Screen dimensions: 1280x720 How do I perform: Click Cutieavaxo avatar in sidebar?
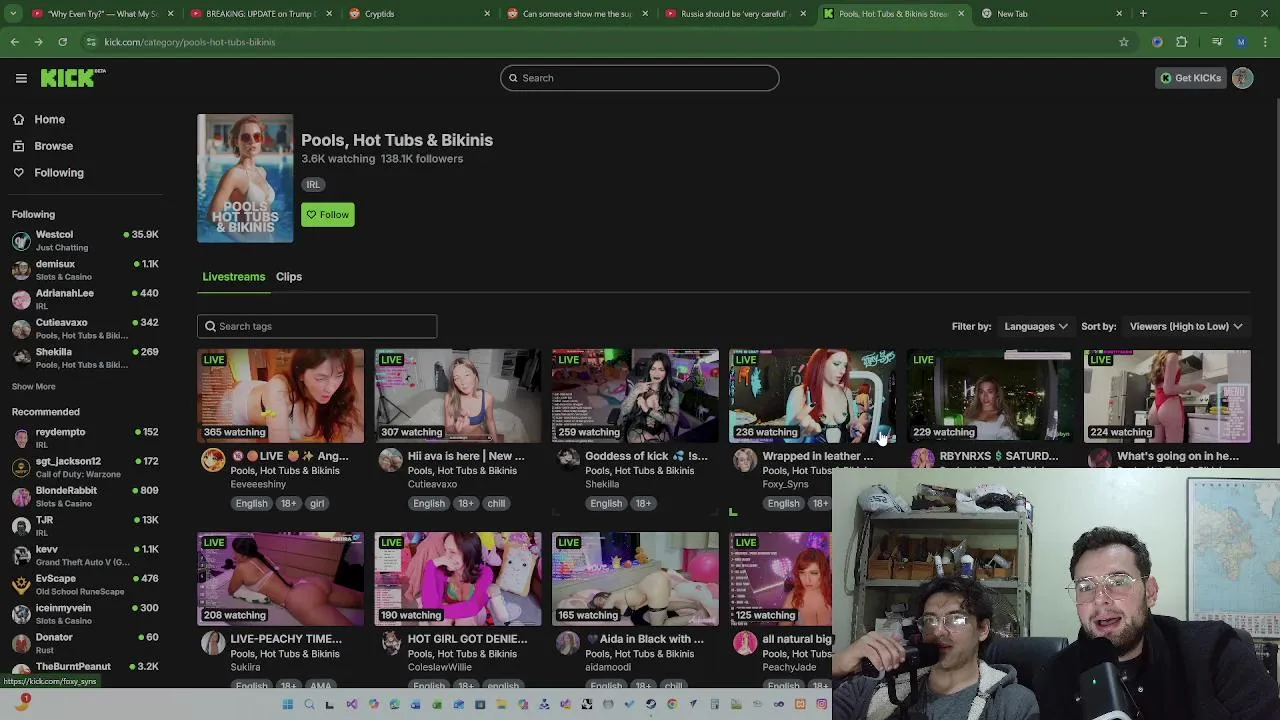[x=21, y=328]
